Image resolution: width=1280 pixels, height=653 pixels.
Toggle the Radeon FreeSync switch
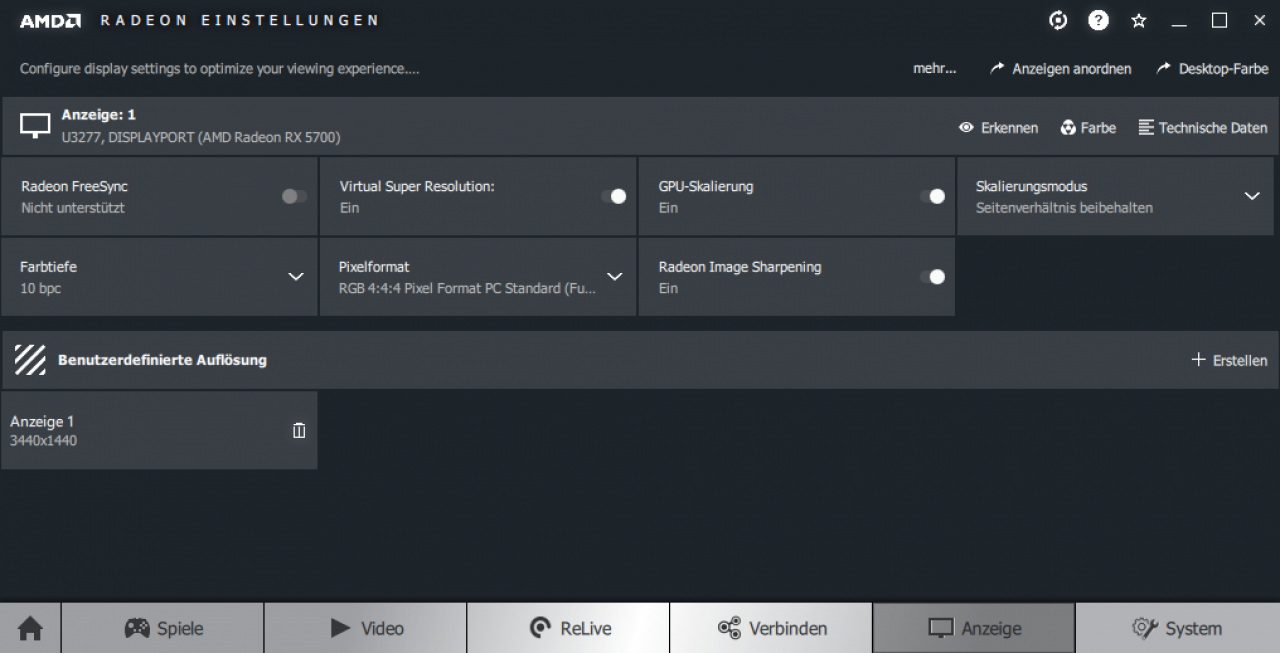294,196
